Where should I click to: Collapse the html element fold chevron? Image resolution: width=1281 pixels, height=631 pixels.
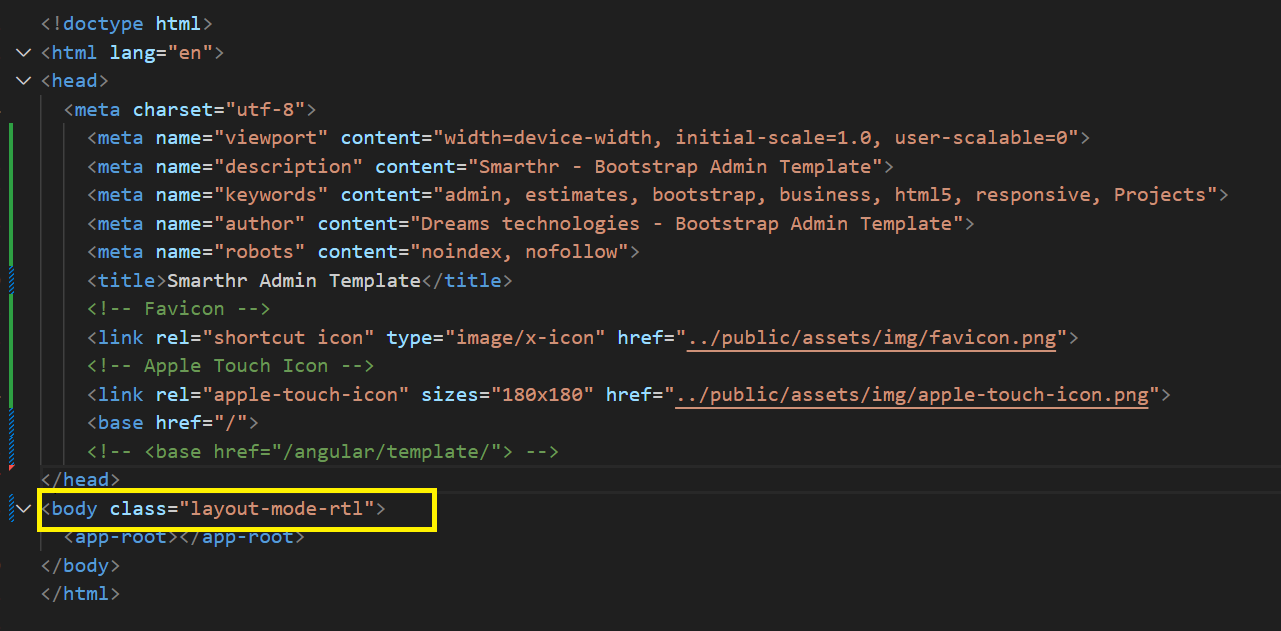click(24, 52)
